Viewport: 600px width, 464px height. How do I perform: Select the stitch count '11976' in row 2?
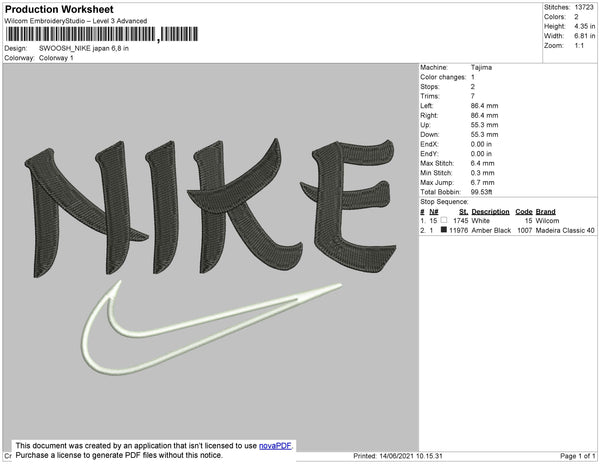pos(458,230)
